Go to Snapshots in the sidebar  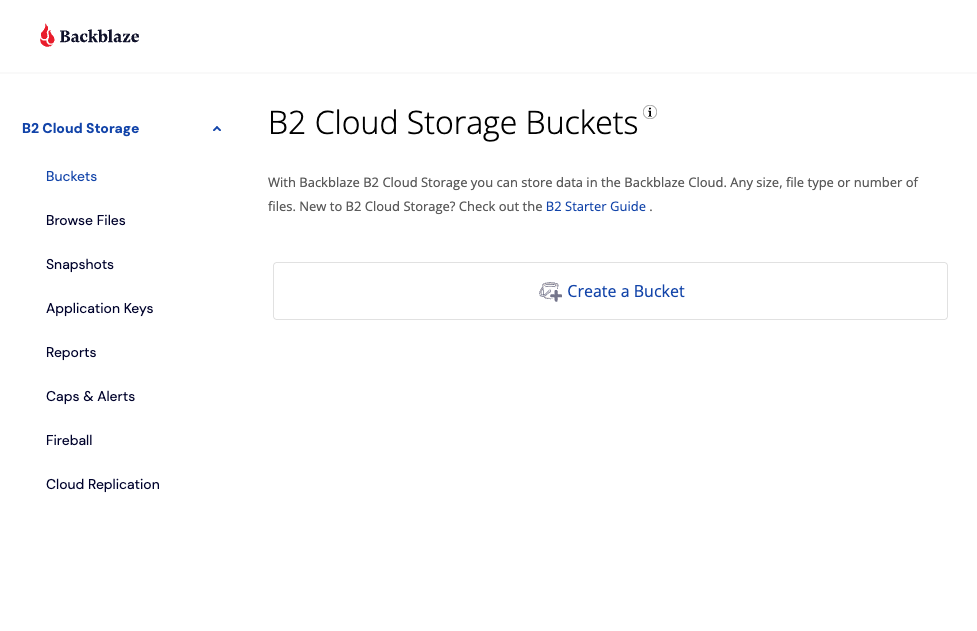pos(80,264)
